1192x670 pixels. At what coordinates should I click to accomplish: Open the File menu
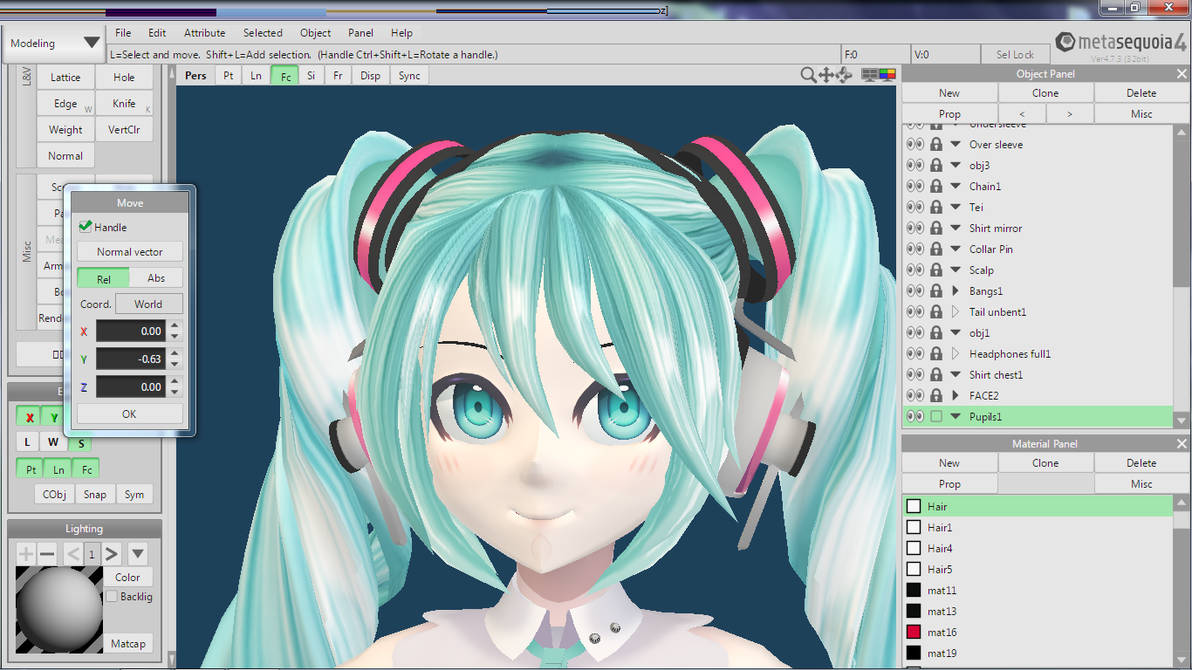pos(122,33)
